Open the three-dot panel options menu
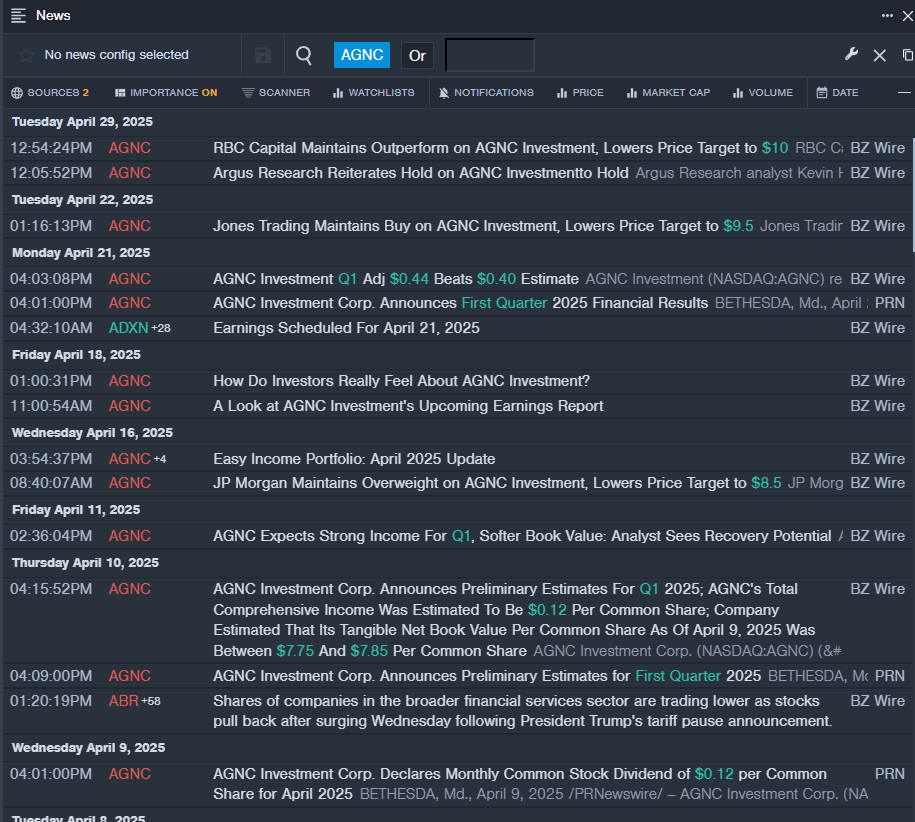Screen dimensions: 915x822 click(887, 16)
